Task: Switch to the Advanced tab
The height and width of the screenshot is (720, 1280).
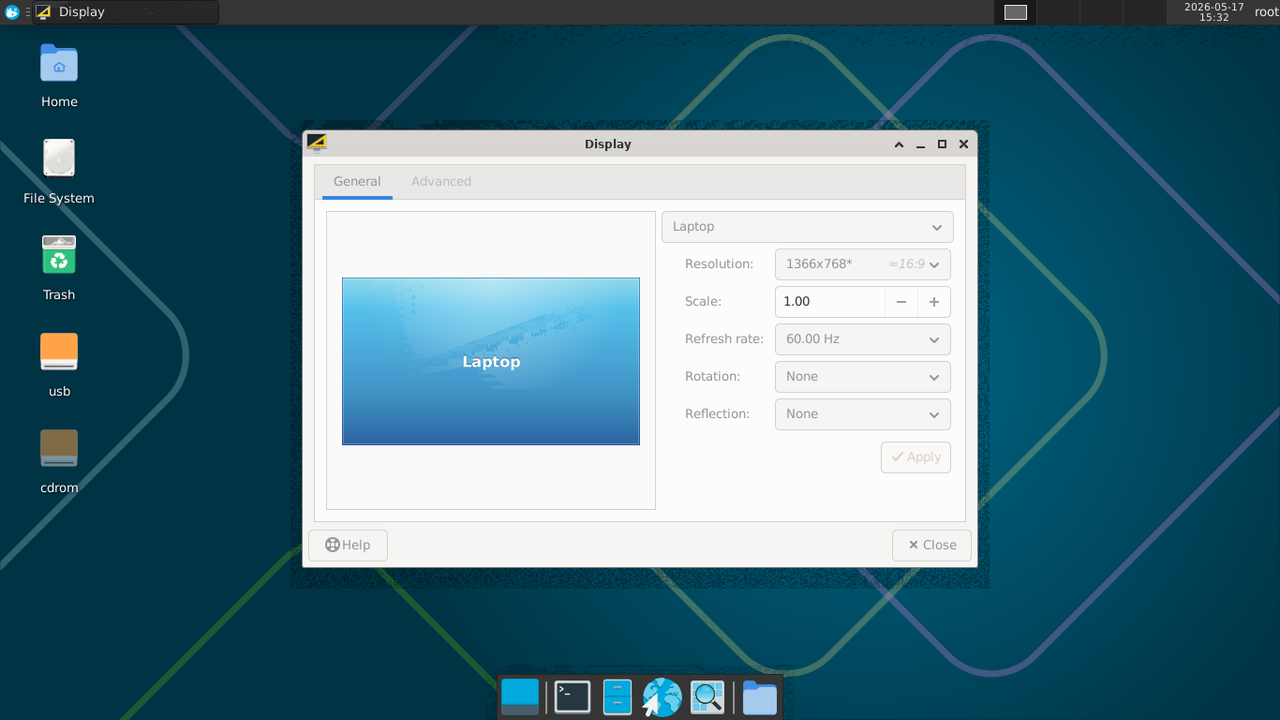Action: 441,182
